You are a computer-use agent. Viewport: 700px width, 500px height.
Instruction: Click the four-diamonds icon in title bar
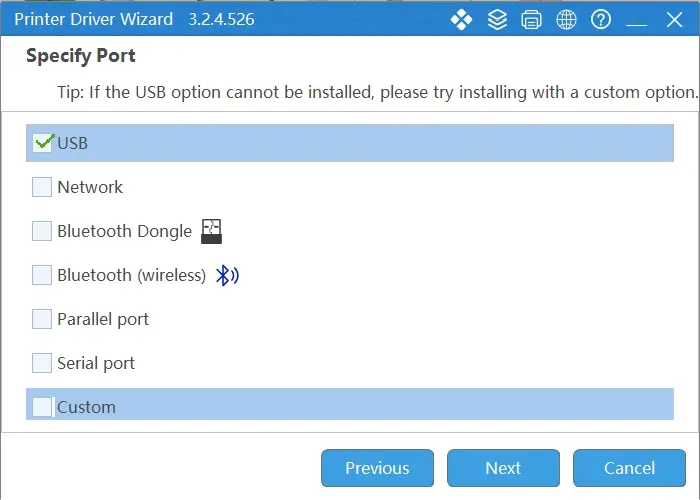point(461,20)
